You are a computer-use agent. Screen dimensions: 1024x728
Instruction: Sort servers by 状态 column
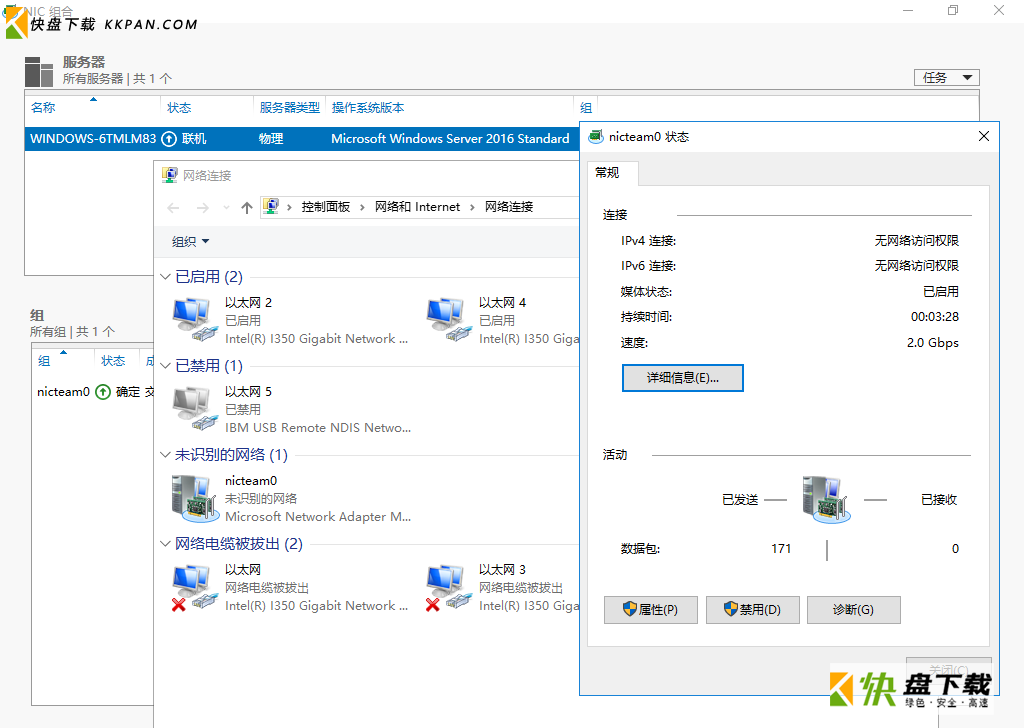coord(179,108)
